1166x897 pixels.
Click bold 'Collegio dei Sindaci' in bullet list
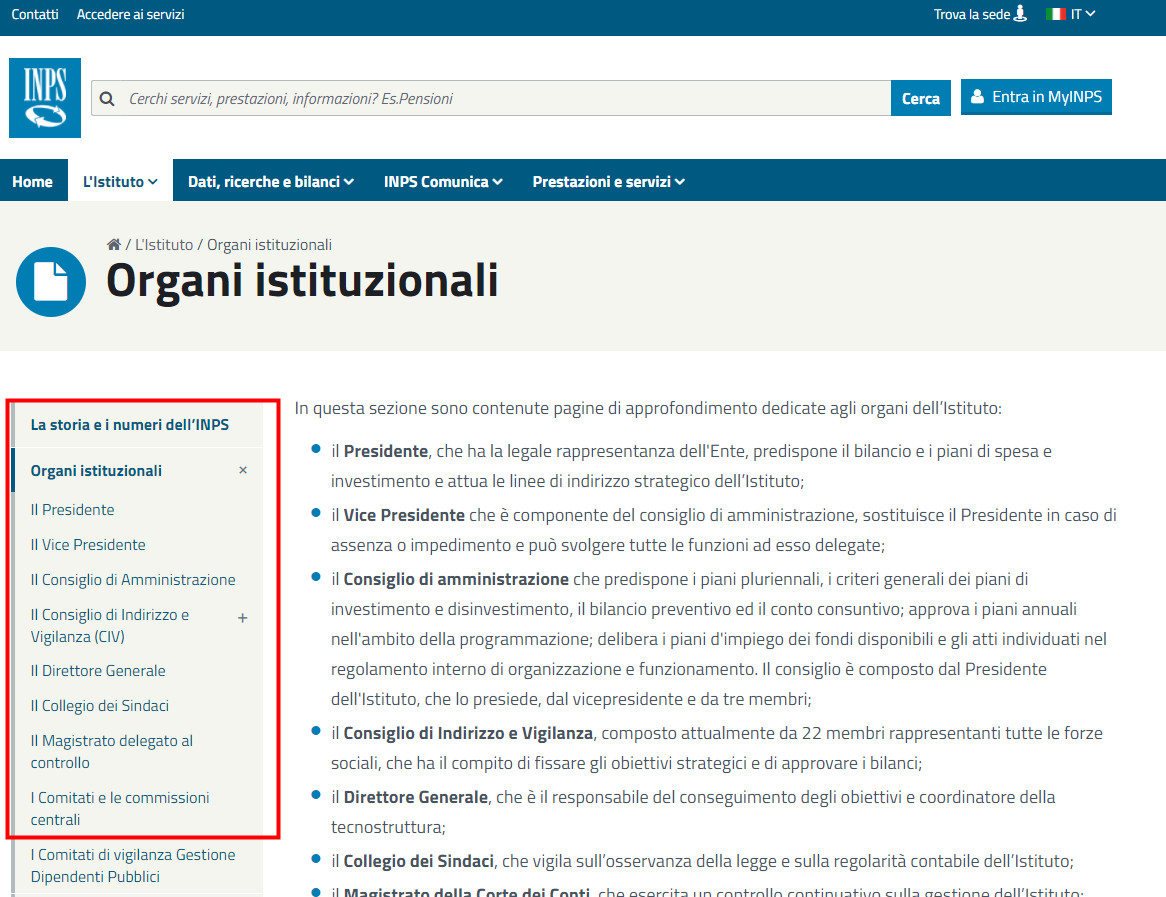419,861
